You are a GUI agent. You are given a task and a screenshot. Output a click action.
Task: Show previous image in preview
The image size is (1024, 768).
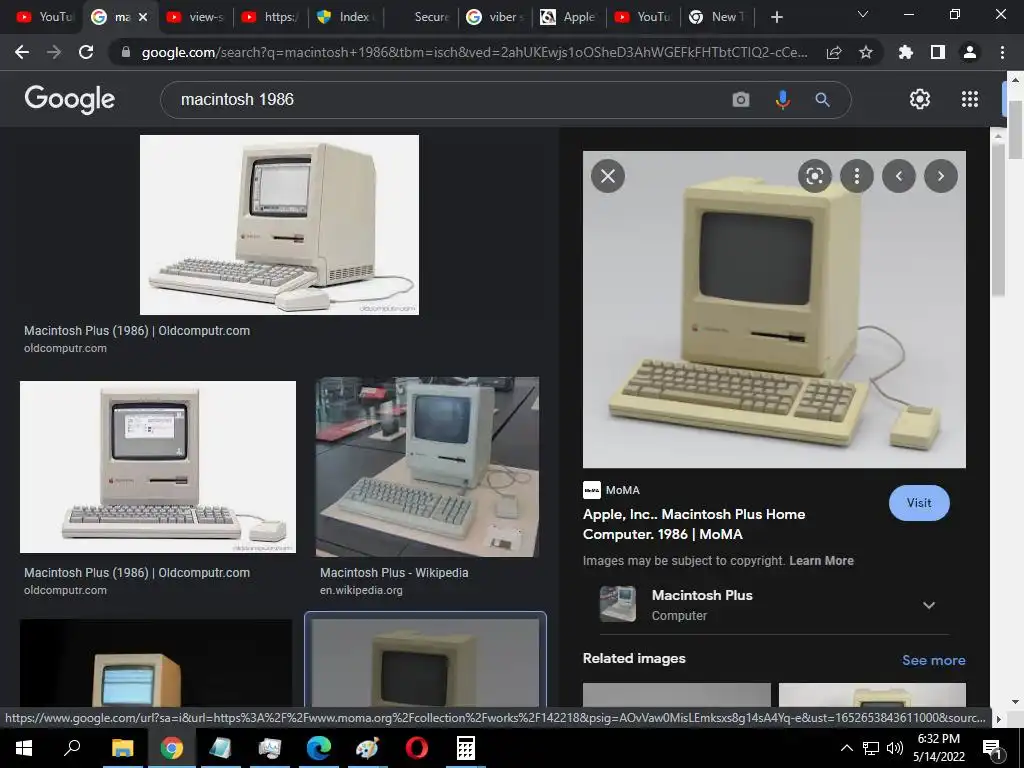pos(899,176)
